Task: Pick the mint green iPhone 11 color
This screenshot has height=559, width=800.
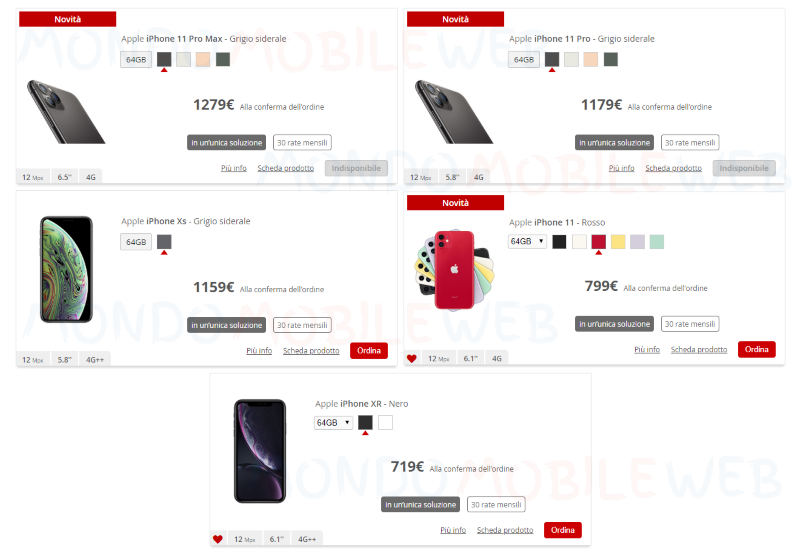Action: (657, 242)
